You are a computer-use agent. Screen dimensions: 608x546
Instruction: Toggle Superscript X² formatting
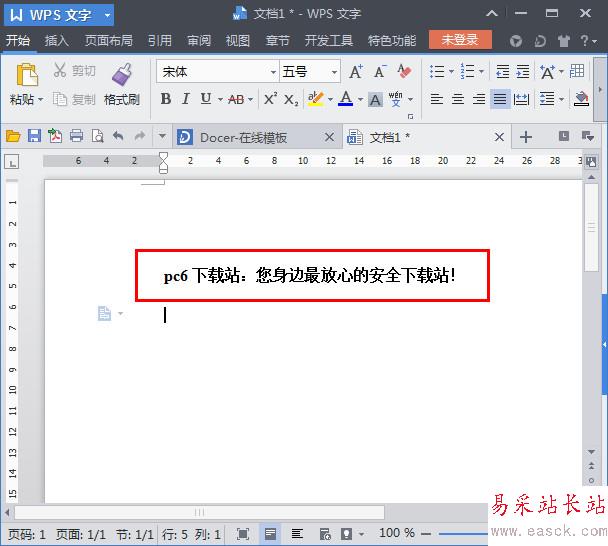tap(270, 99)
